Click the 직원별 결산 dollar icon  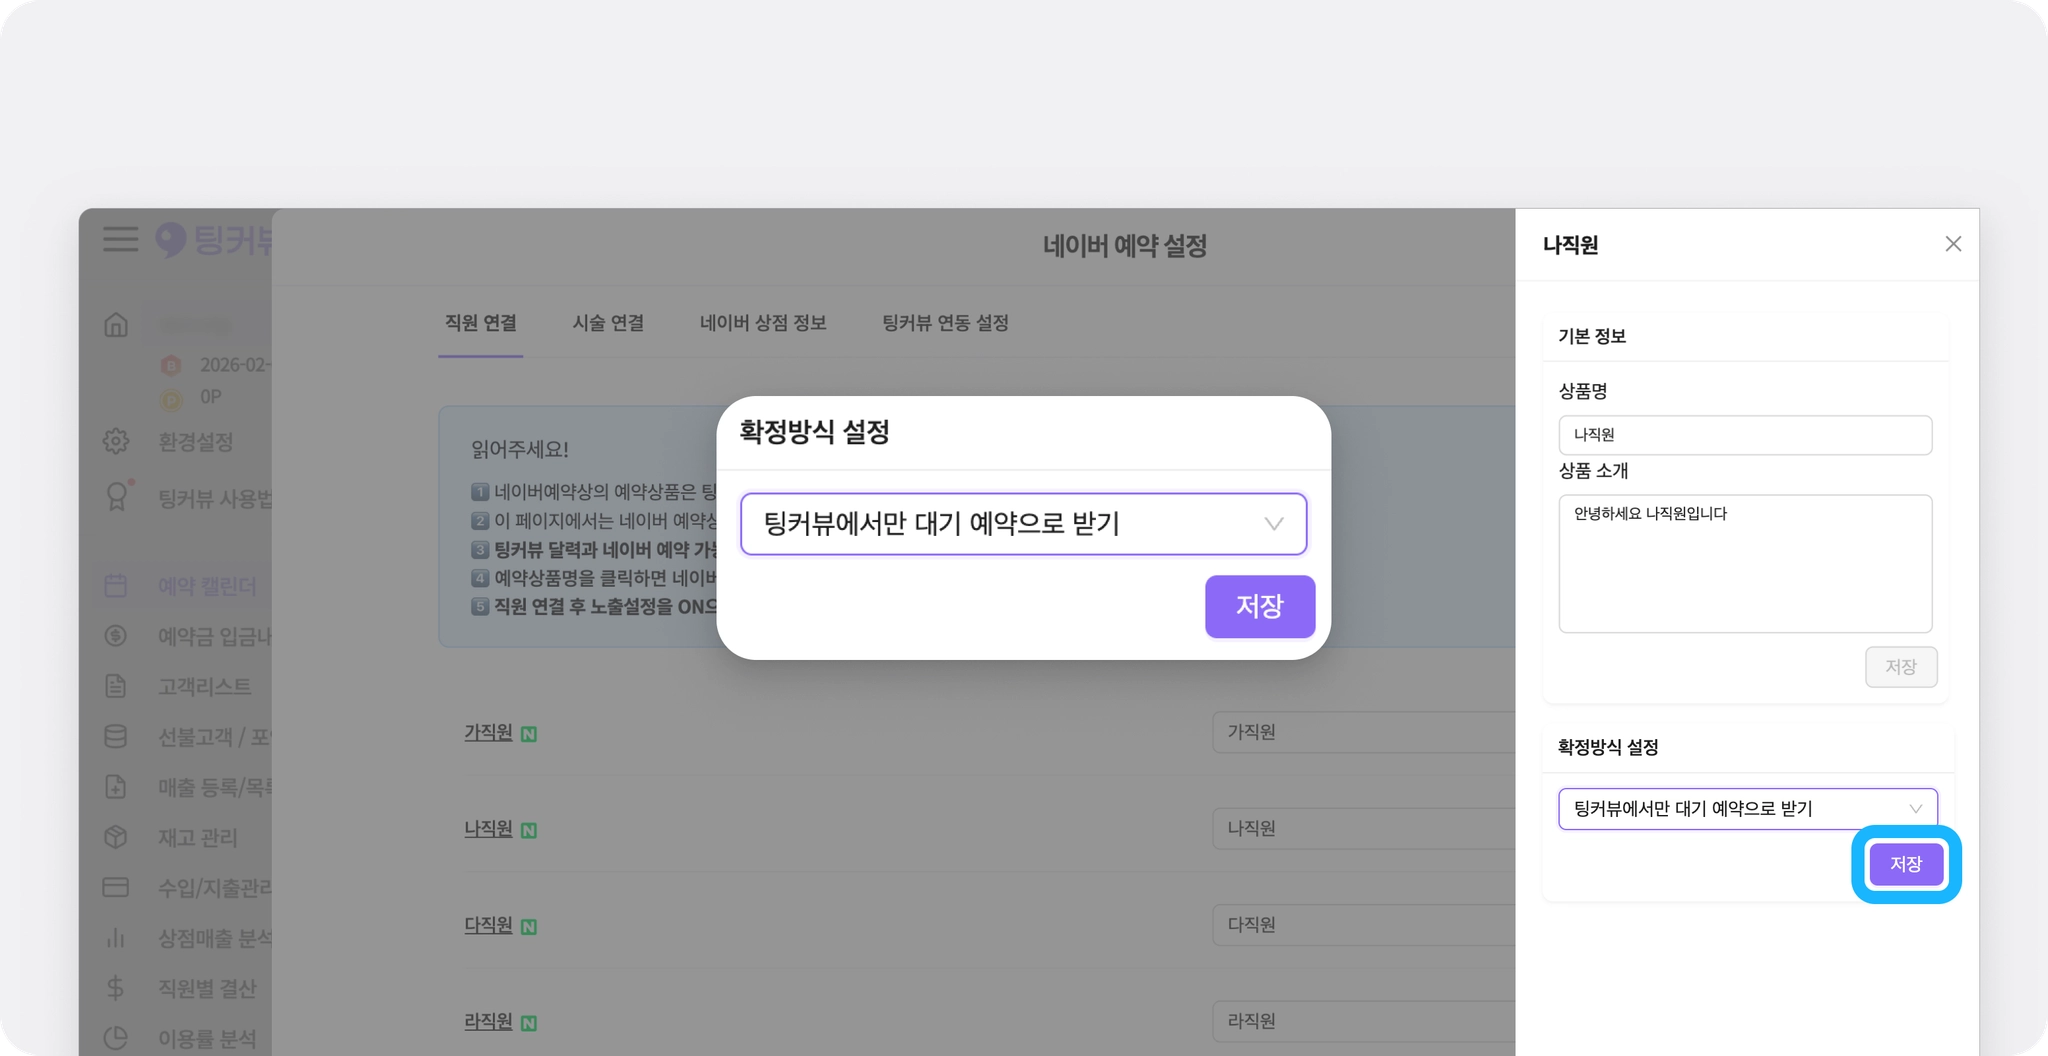click(x=116, y=988)
